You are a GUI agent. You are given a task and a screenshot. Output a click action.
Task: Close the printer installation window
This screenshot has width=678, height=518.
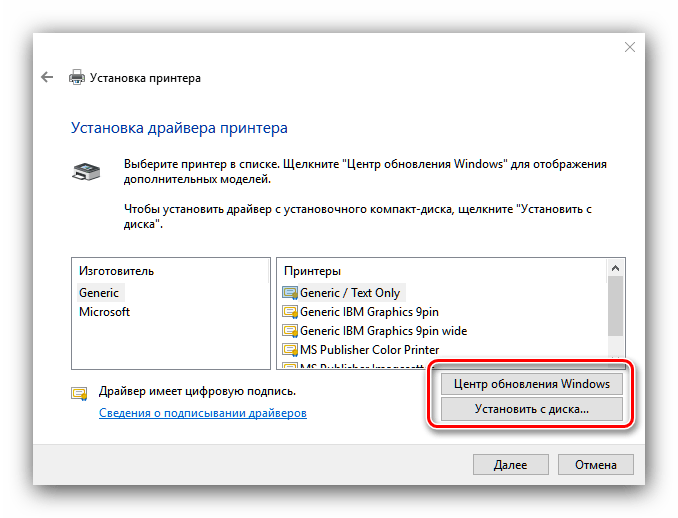tap(629, 47)
